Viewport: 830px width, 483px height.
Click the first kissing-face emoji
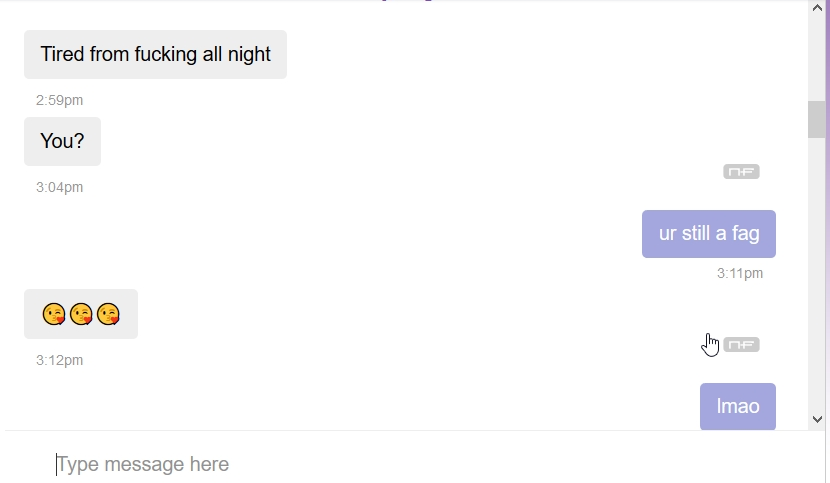[54, 315]
